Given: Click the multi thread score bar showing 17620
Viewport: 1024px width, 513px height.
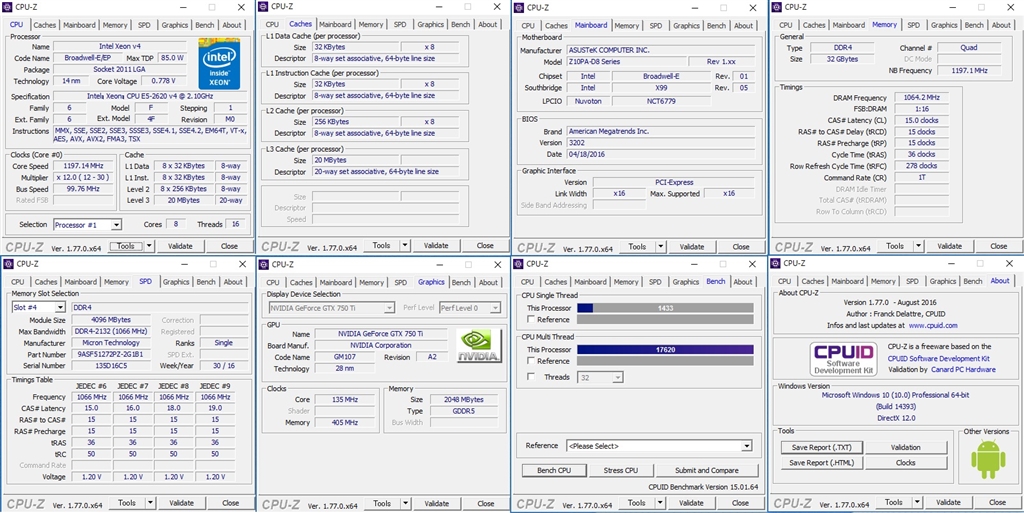Looking at the screenshot, I should [x=665, y=349].
